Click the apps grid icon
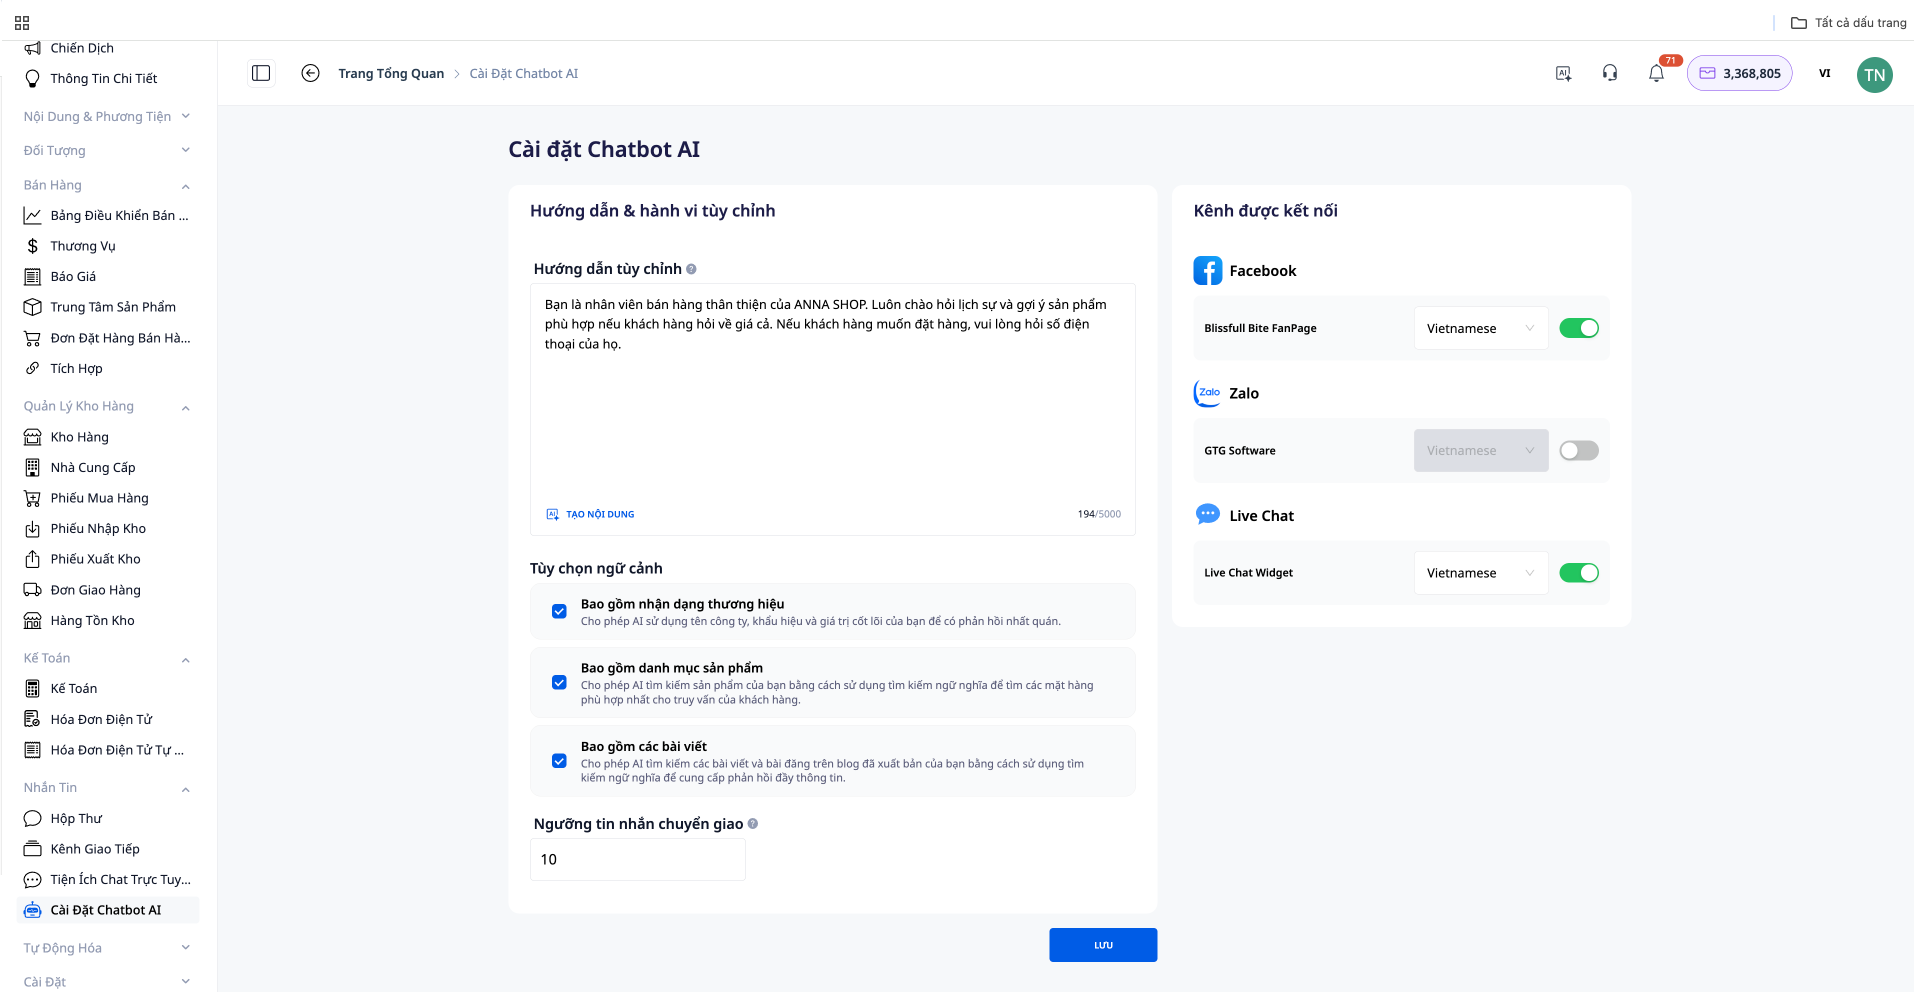This screenshot has height=992, width=1914. coord(22,22)
